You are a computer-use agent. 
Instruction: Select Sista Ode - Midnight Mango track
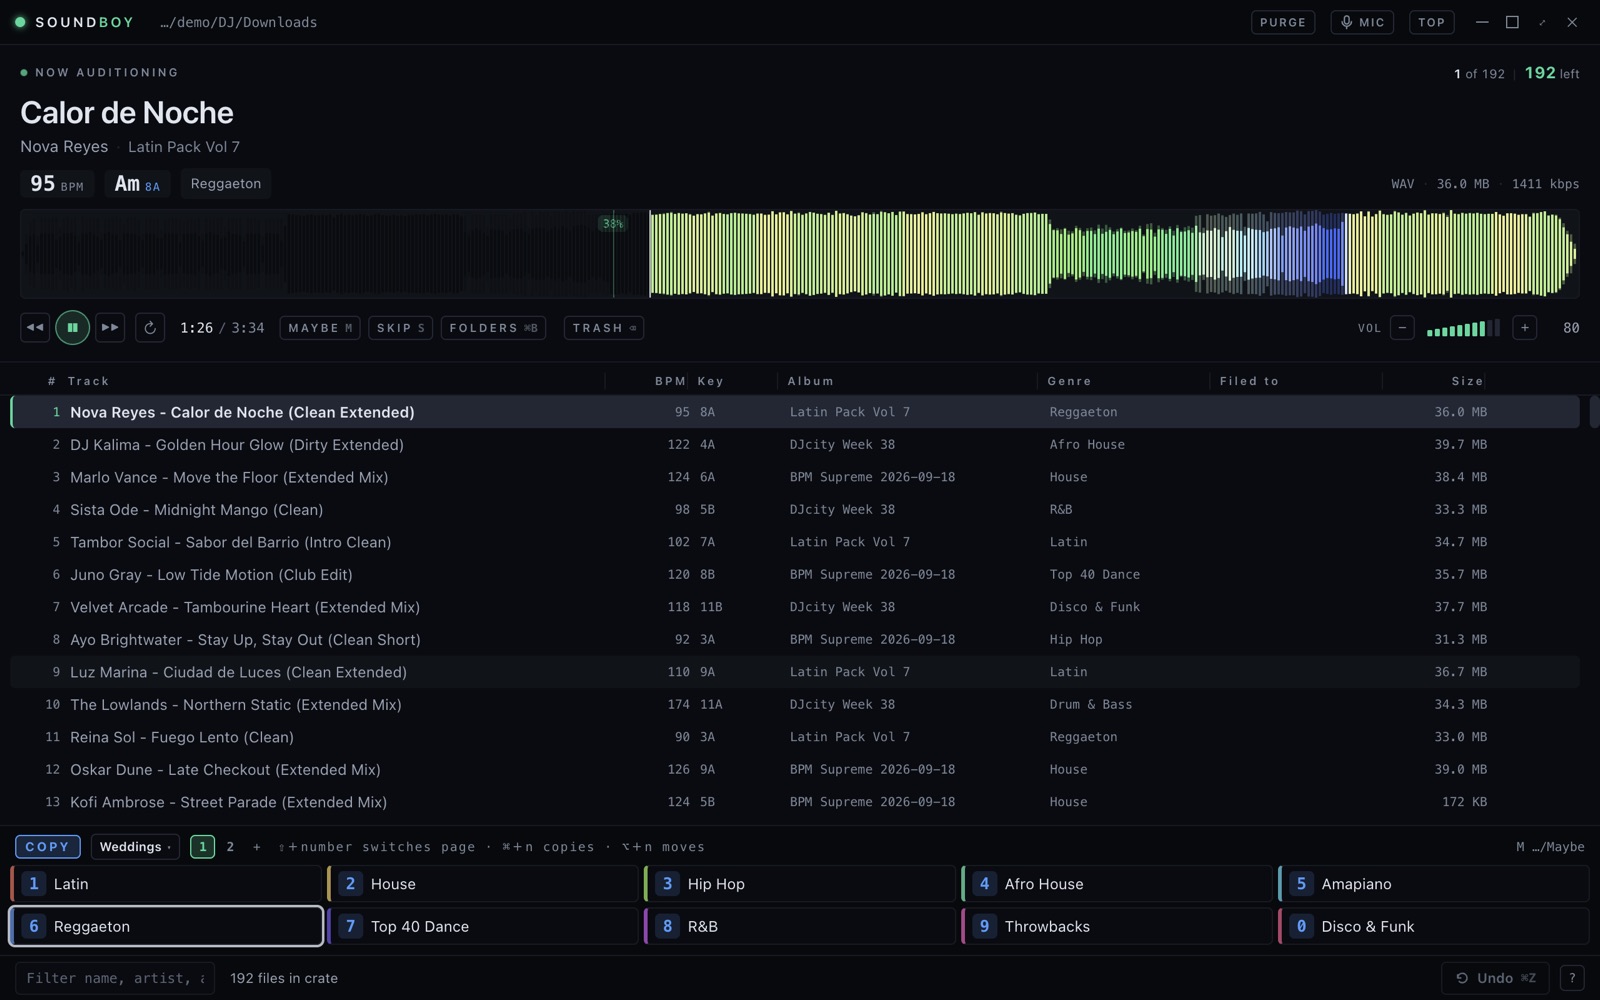pos(795,509)
